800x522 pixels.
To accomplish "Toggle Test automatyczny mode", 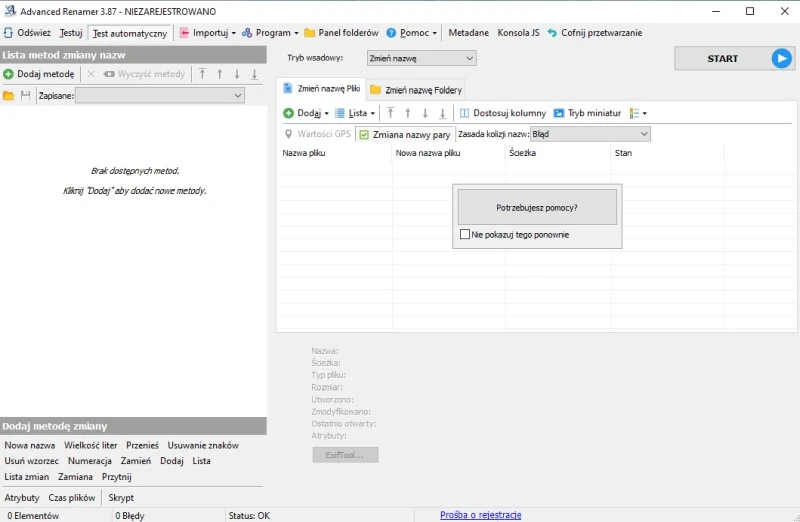I will (x=130, y=33).
